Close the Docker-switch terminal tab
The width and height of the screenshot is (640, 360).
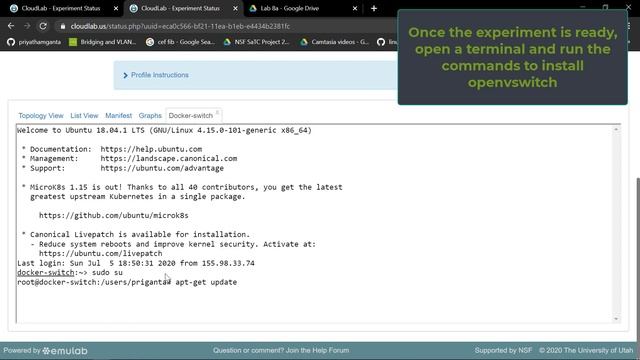click(217, 113)
